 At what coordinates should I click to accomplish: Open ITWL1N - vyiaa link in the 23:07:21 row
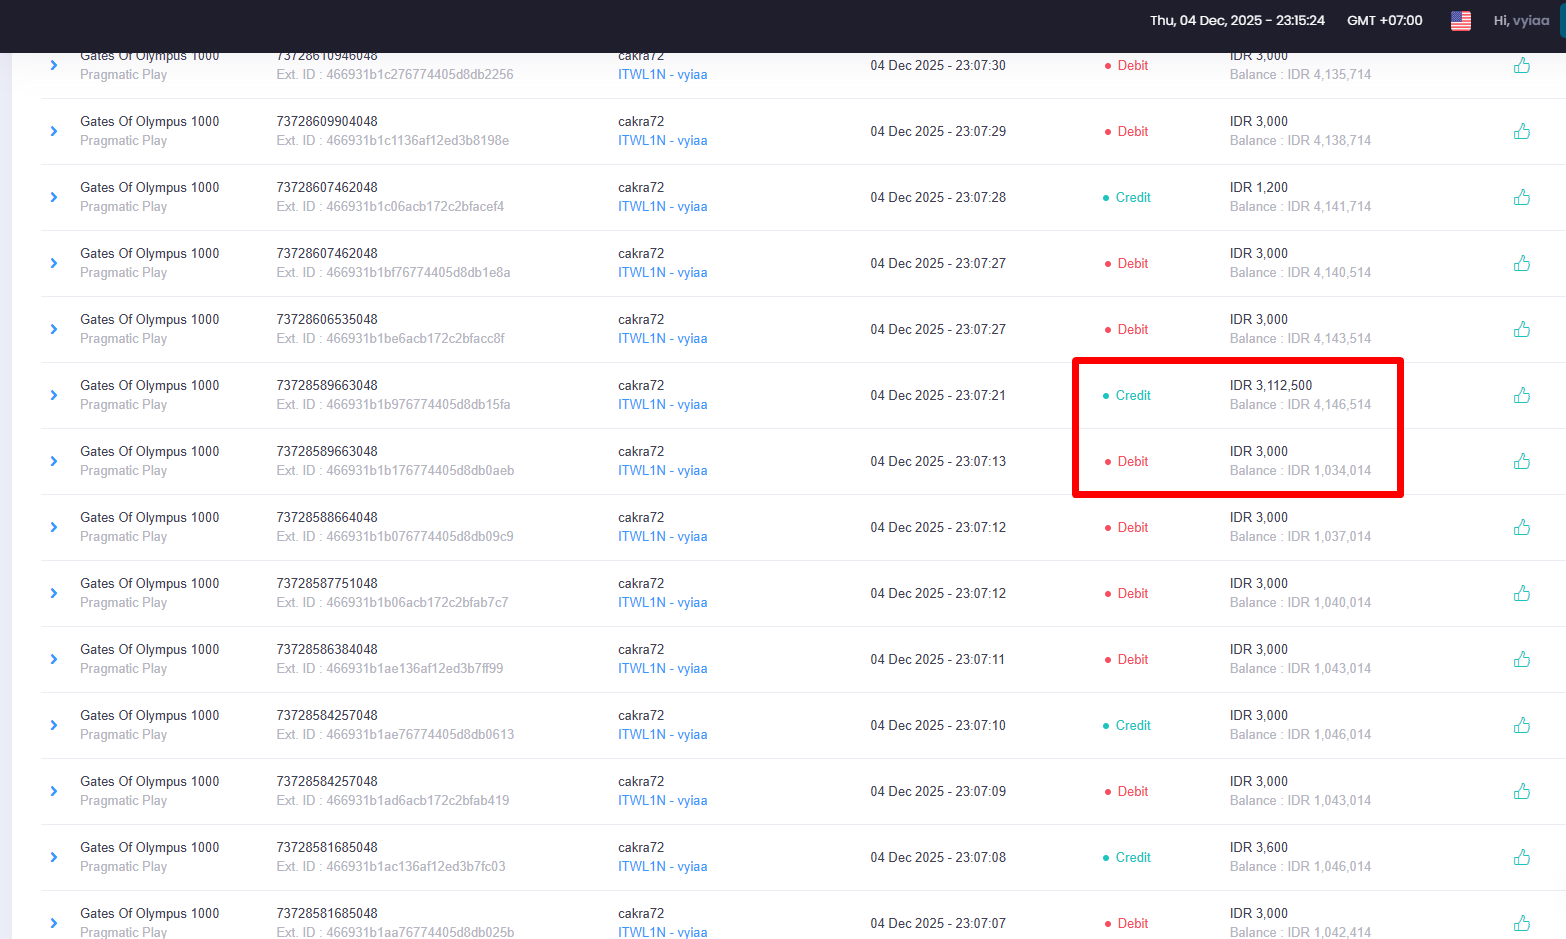tap(662, 405)
